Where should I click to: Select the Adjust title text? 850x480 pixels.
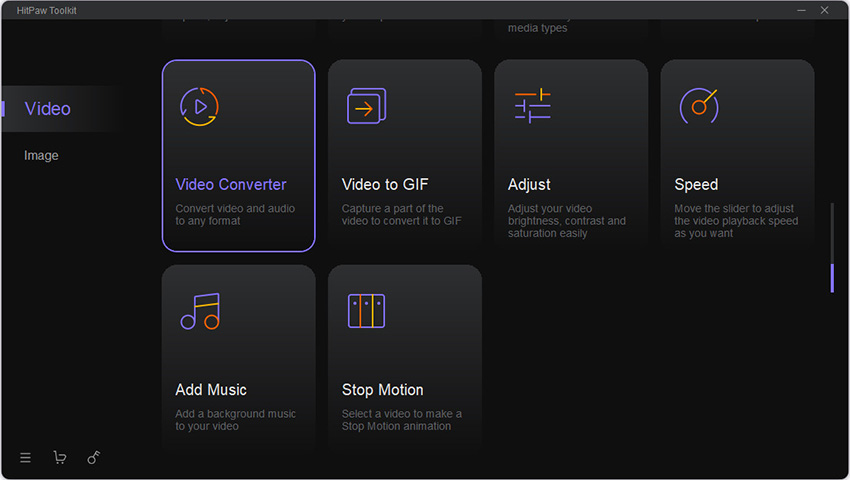click(x=529, y=184)
